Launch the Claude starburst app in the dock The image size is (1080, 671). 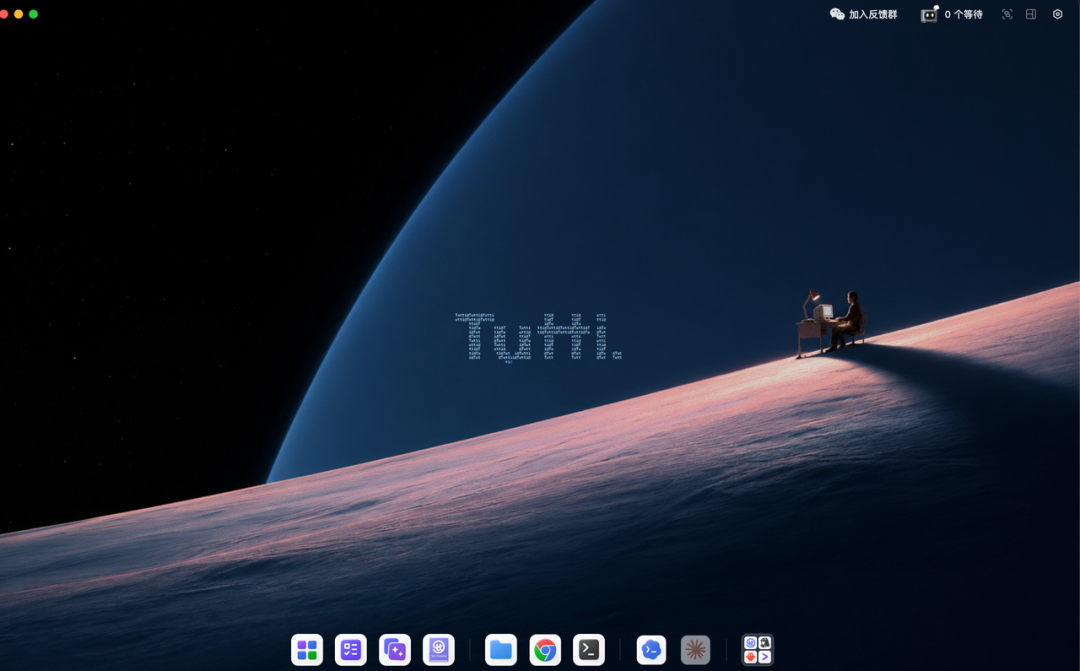pyautogui.click(x=695, y=650)
